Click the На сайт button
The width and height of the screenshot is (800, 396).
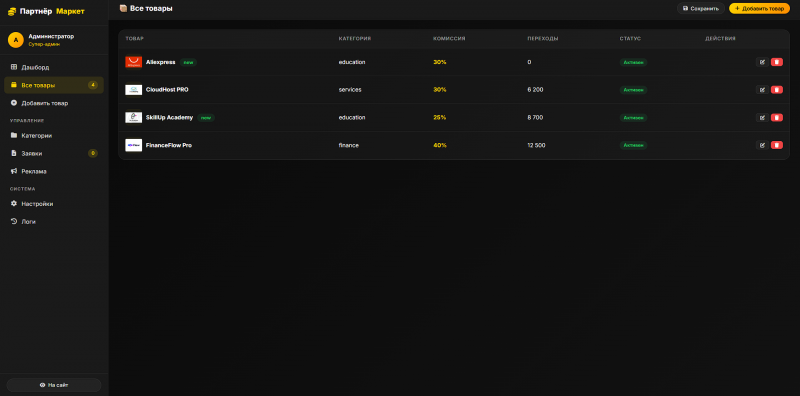tap(54, 385)
